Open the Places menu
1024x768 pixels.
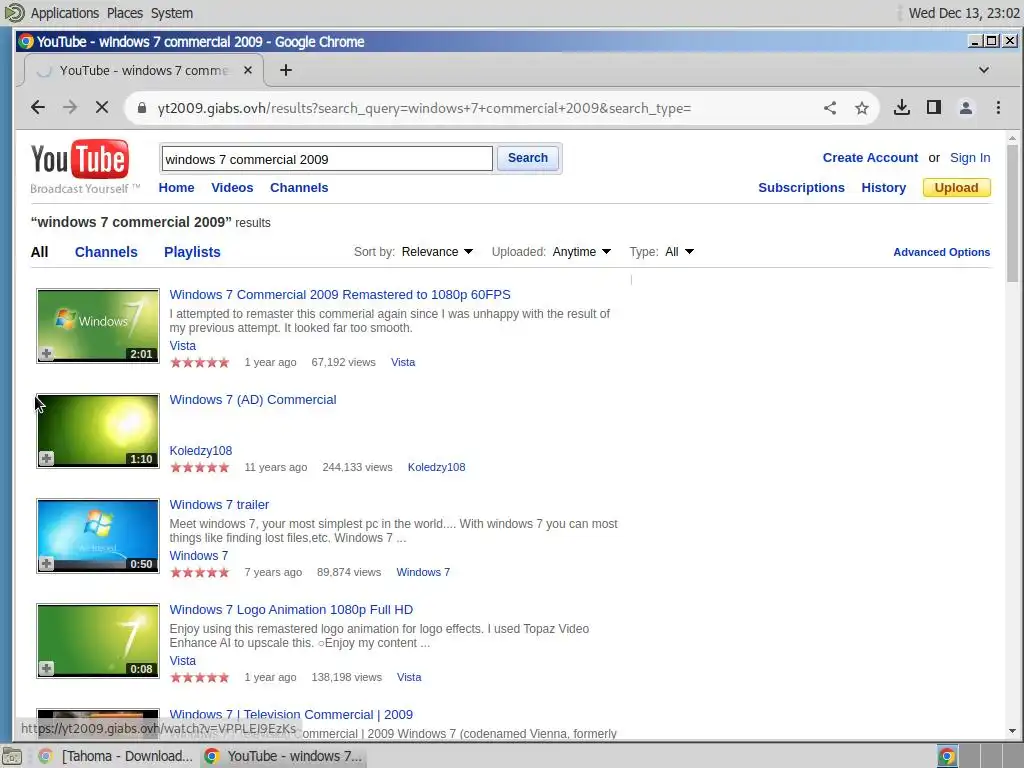[125, 13]
